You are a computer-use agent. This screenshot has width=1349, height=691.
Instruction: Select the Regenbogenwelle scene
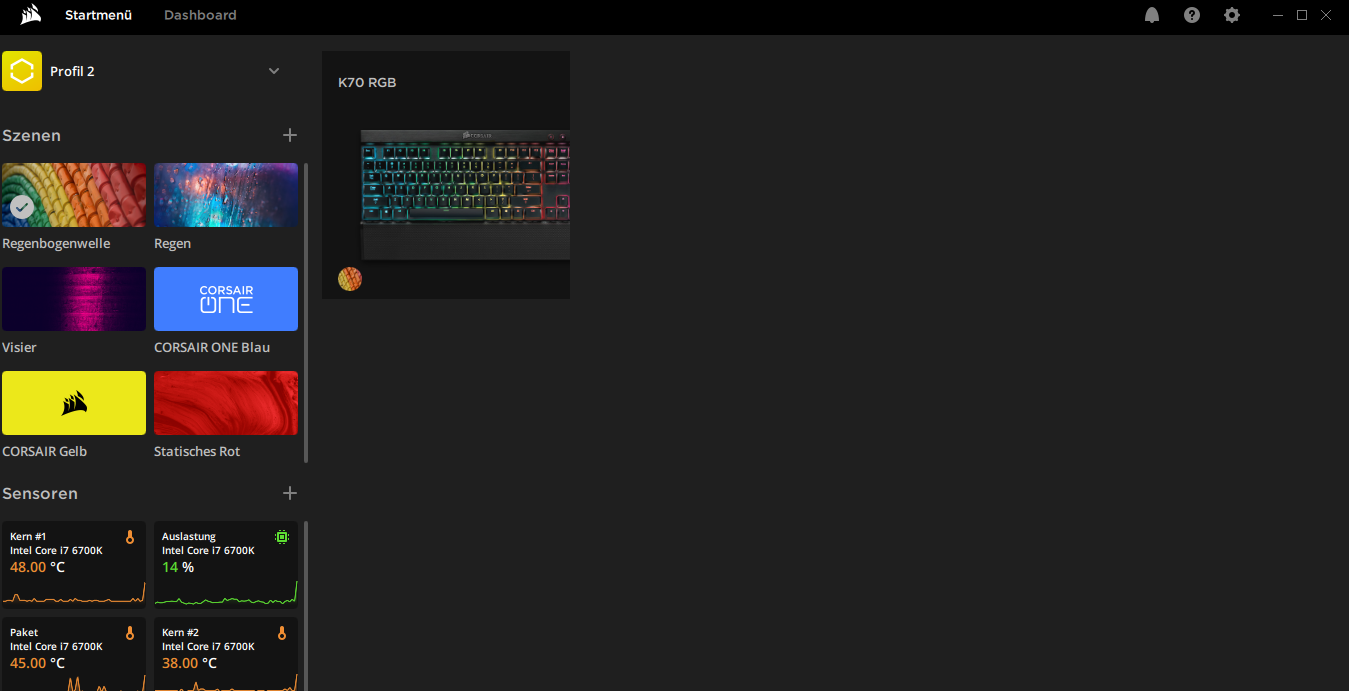click(74, 195)
